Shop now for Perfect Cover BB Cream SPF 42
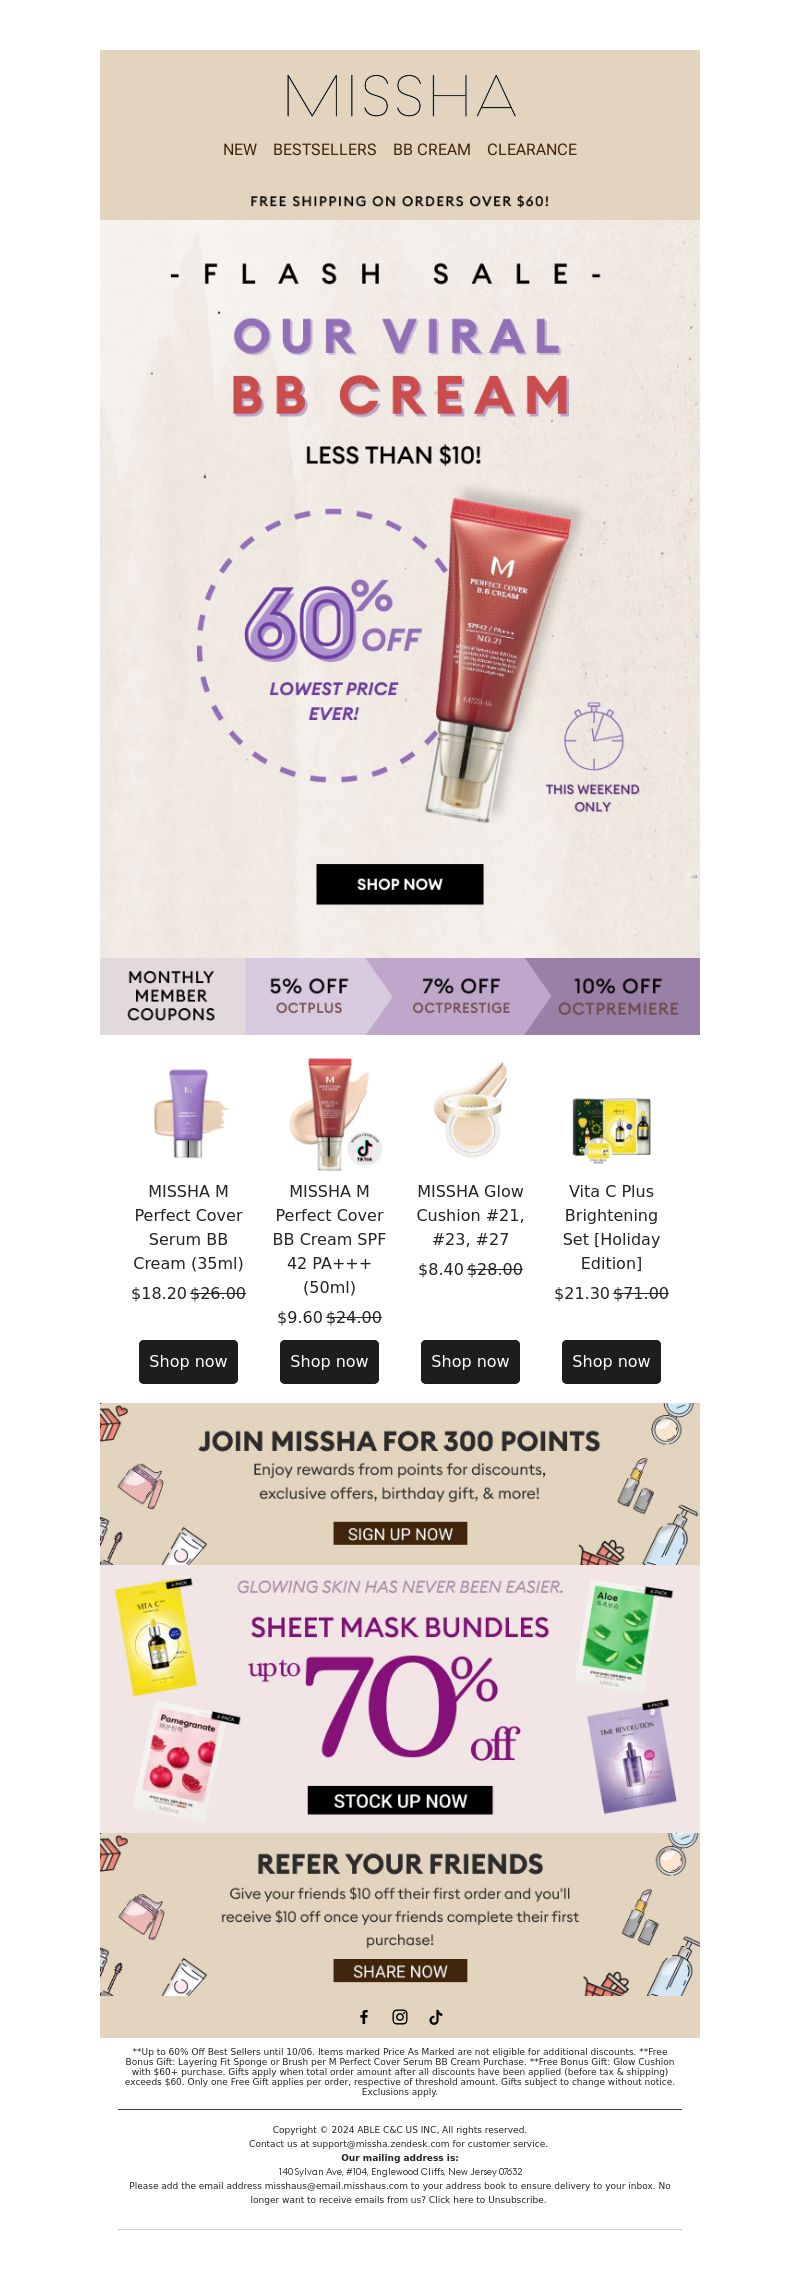This screenshot has height=2269, width=800. (x=329, y=1361)
